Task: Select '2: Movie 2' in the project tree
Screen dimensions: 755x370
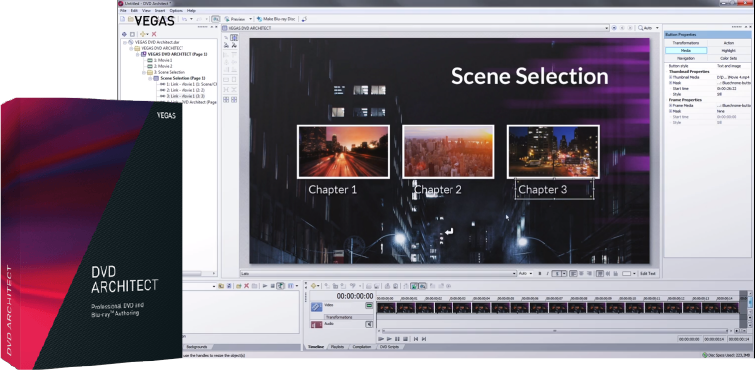Action: click(163, 66)
